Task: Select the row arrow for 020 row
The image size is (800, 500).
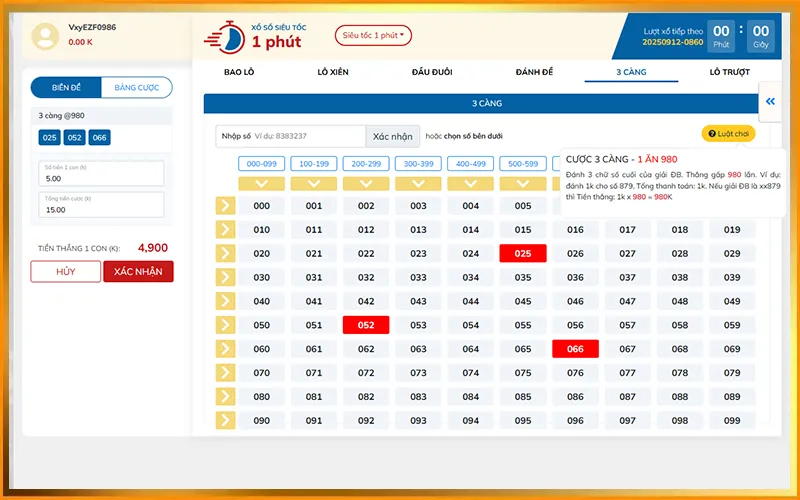Action: 225,254
